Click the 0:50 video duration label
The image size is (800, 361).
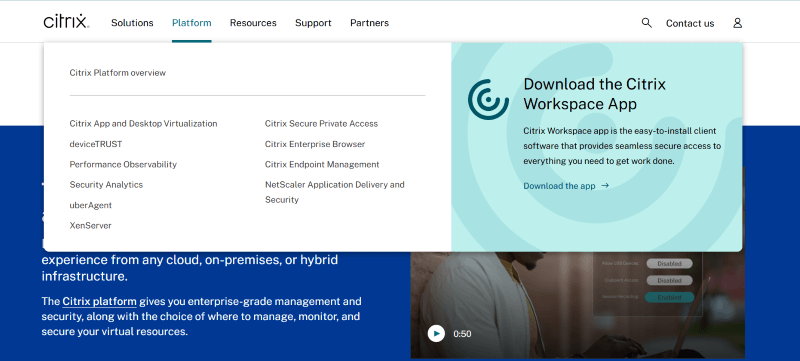462,334
